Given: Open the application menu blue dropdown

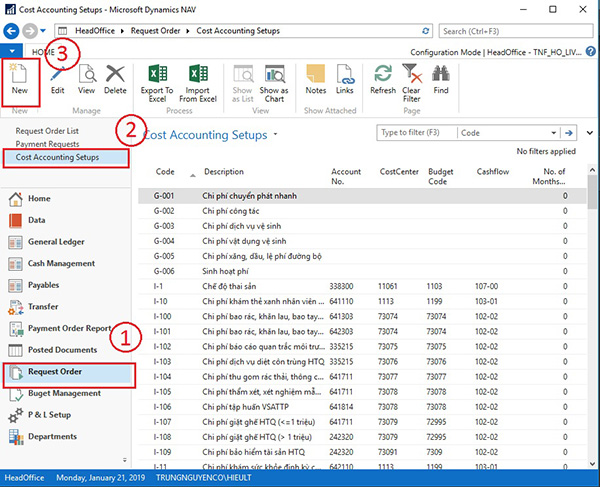Looking at the screenshot, I should [12, 51].
